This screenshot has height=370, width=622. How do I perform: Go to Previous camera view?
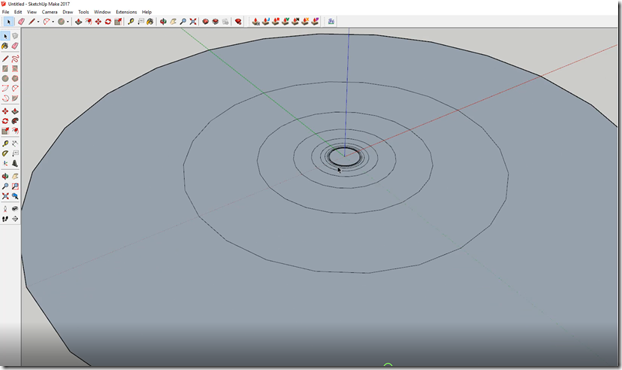pyautogui.click(x=15, y=196)
